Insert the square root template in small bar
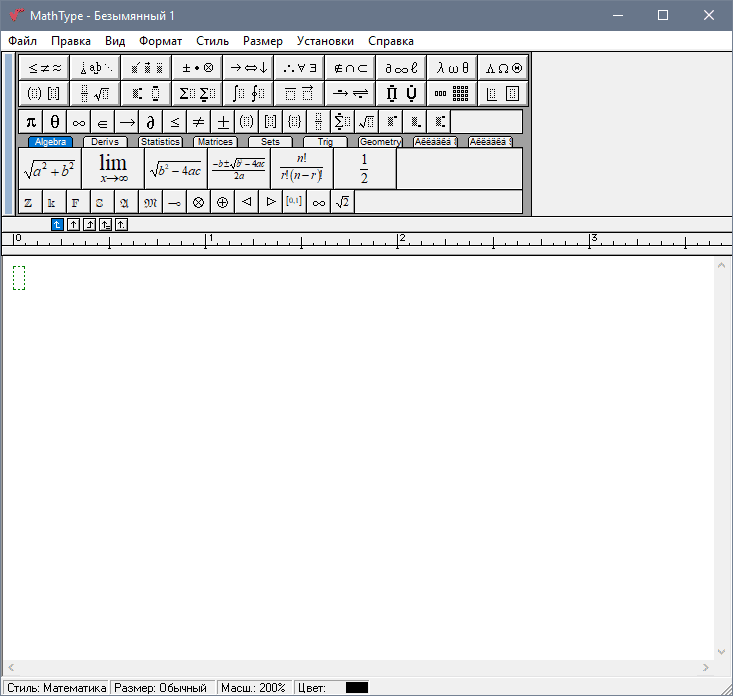This screenshot has width=733, height=696. tap(366, 122)
